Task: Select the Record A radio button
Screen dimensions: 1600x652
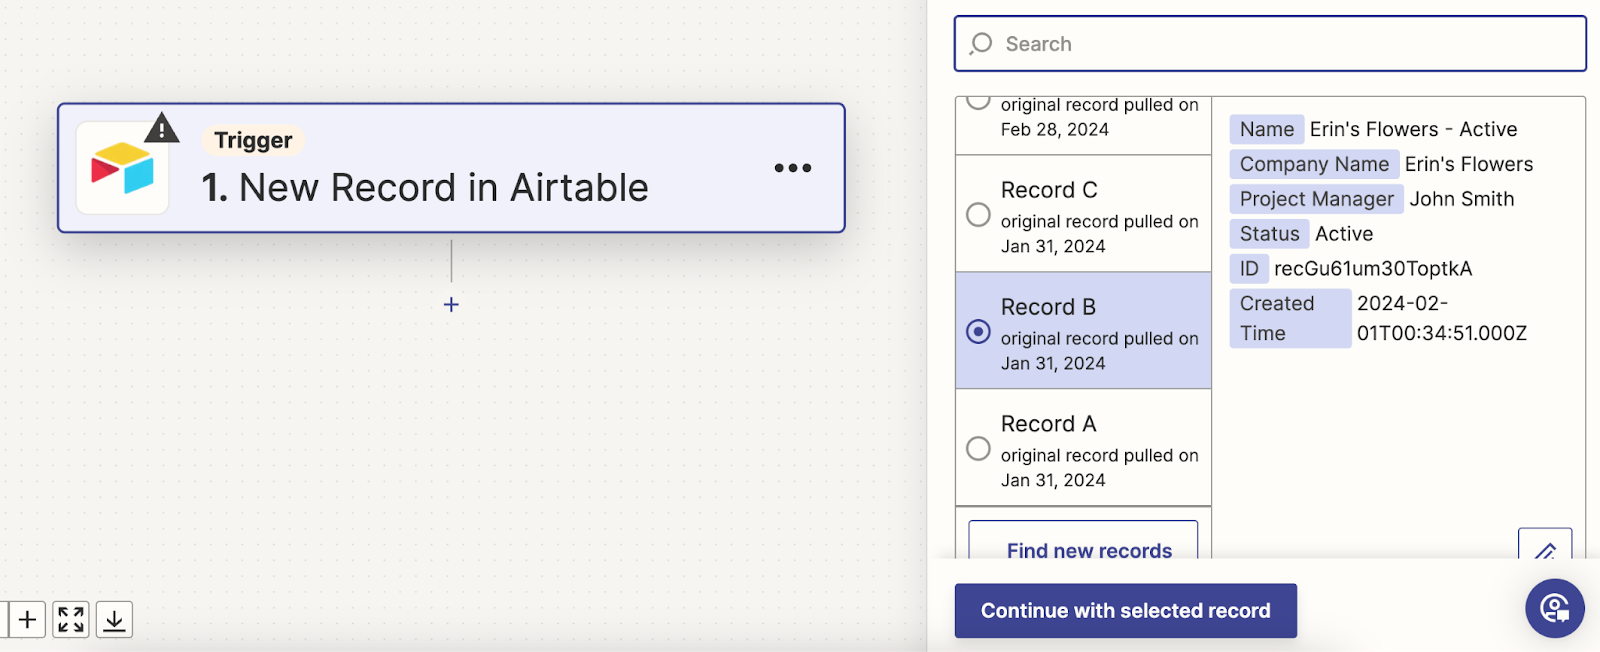Action: pyautogui.click(x=978, y=449)
